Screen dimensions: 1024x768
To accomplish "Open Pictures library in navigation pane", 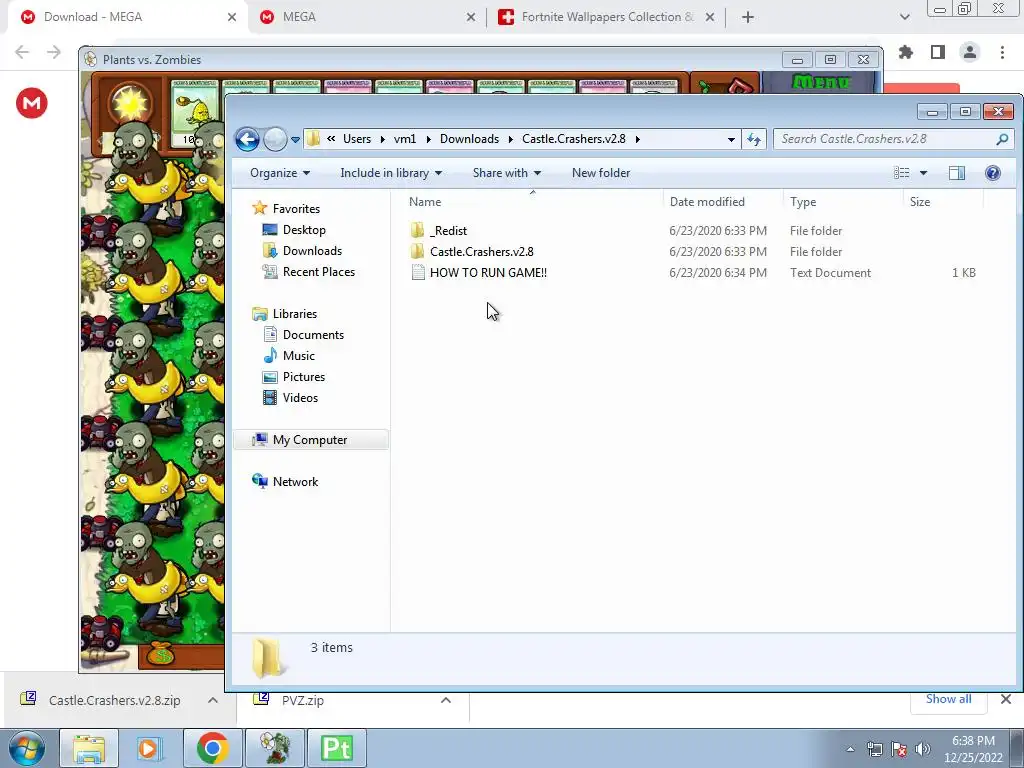I will point(304,377).
